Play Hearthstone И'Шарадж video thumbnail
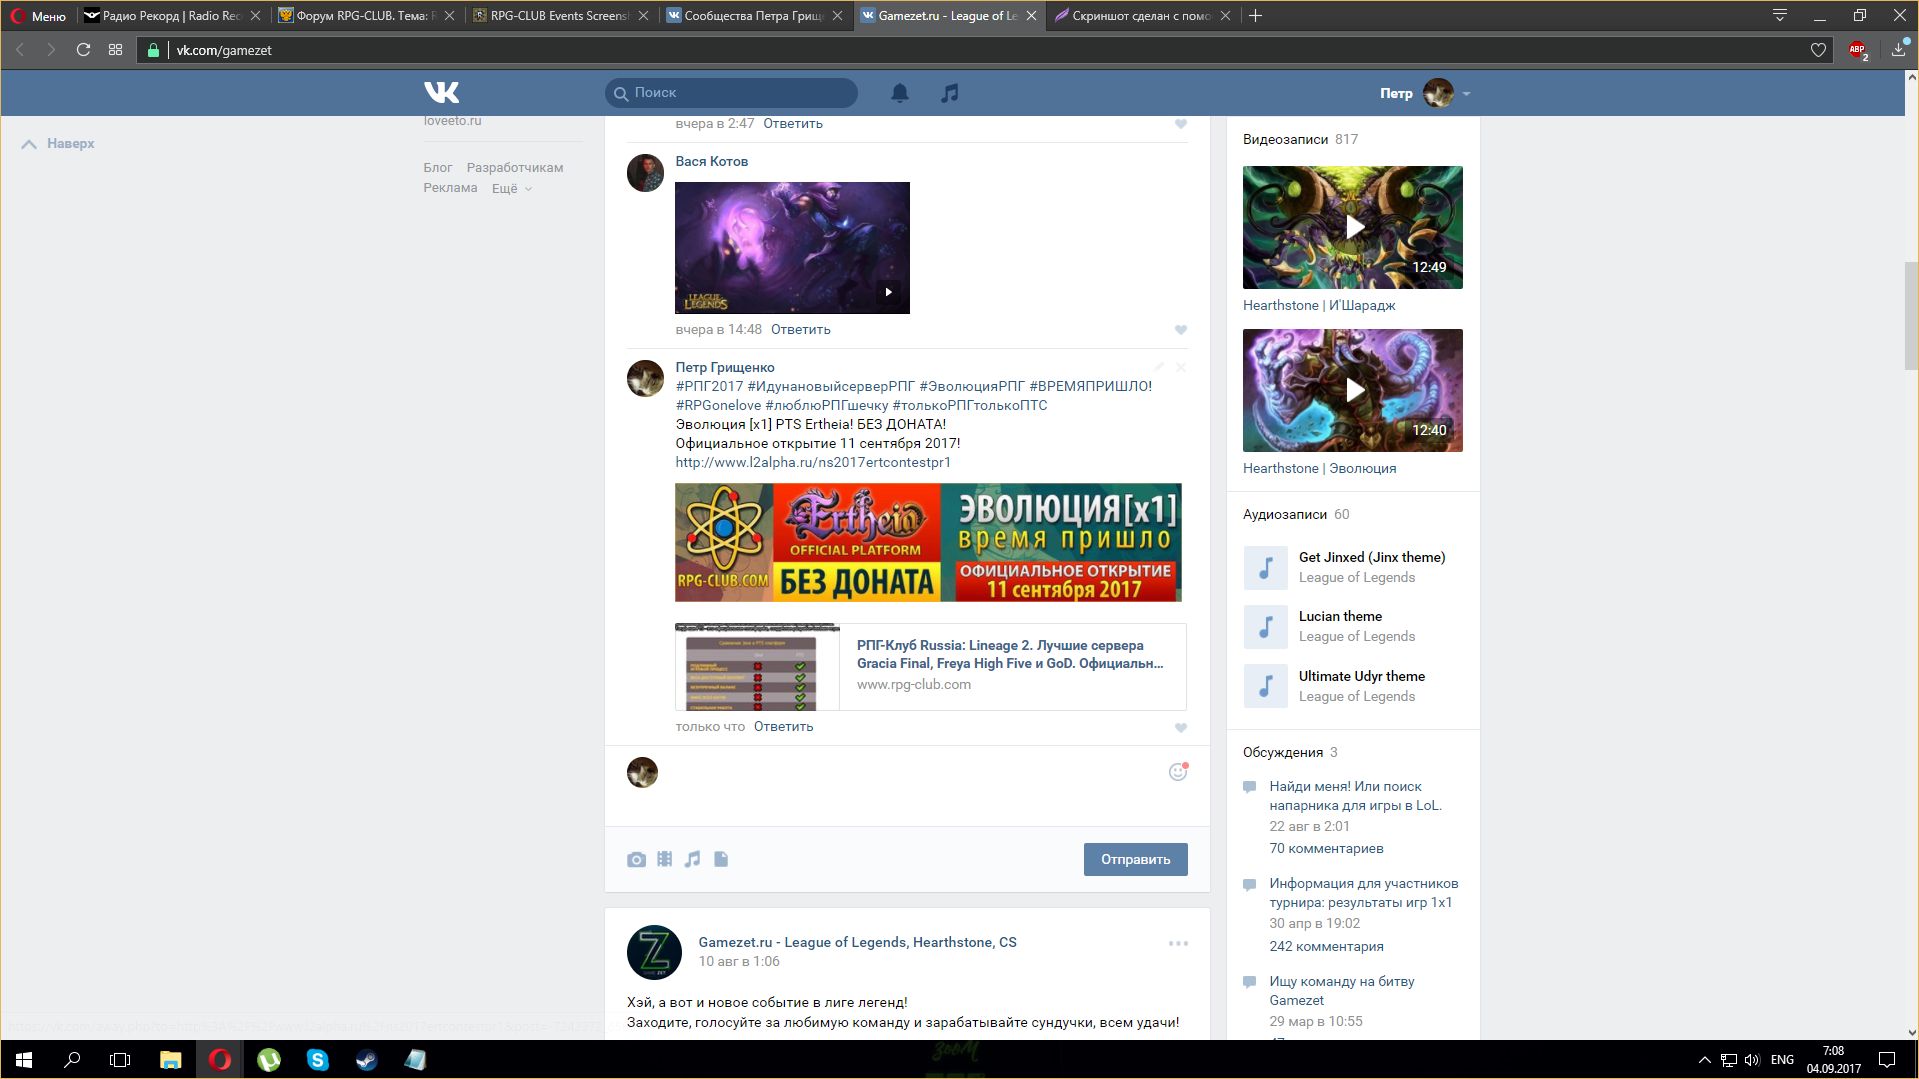The width and height of the screenshot is (1919, 1079). [1352, 227]
